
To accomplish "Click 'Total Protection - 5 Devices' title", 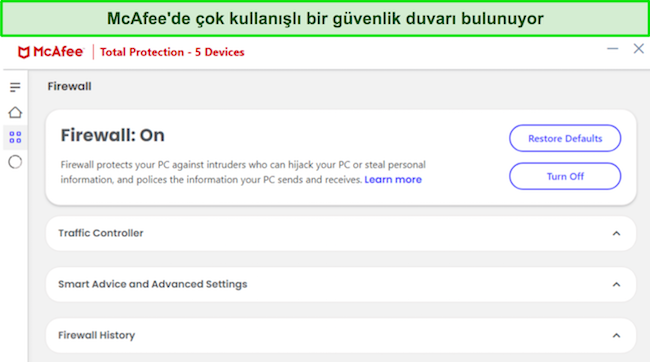I will coord(172,52).
